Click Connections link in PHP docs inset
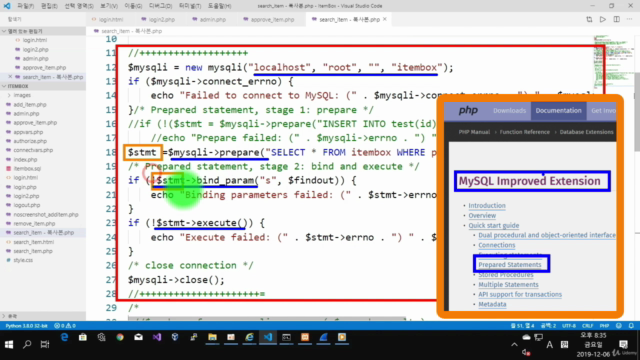Image resolution: width=640 pixels, height=360 pixels. 497,245
